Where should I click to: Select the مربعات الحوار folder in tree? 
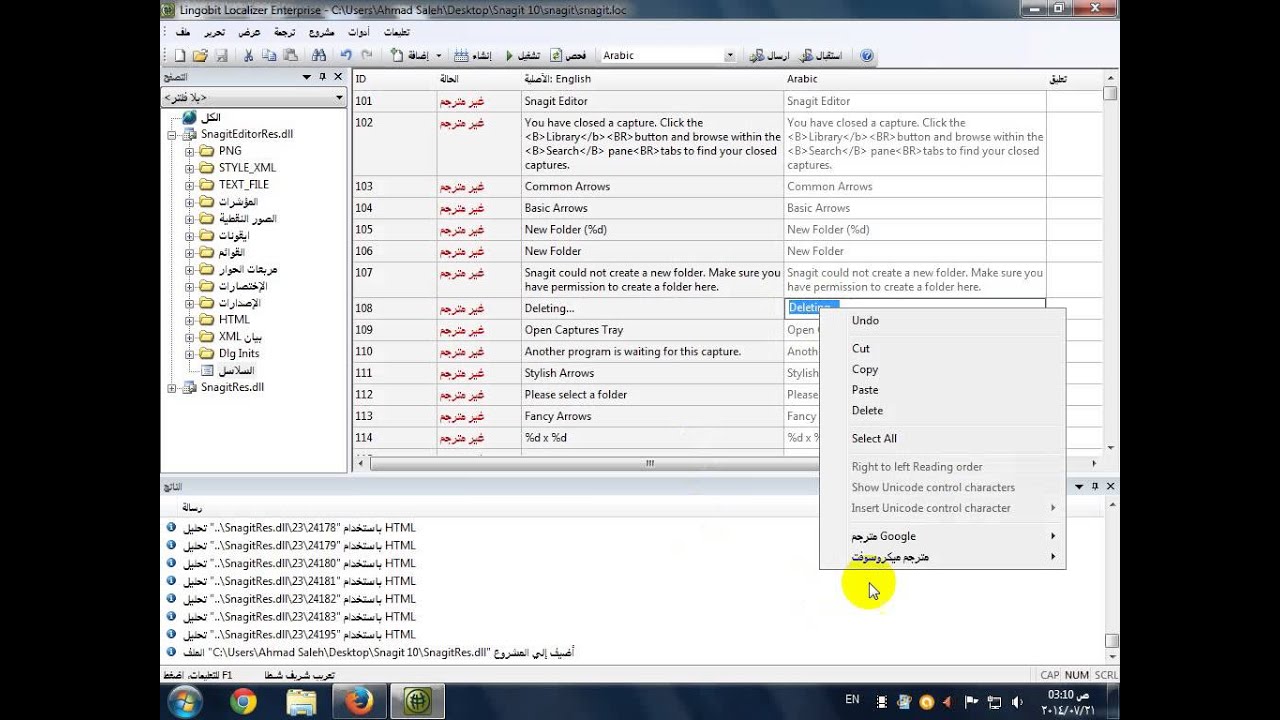(248, 270)
